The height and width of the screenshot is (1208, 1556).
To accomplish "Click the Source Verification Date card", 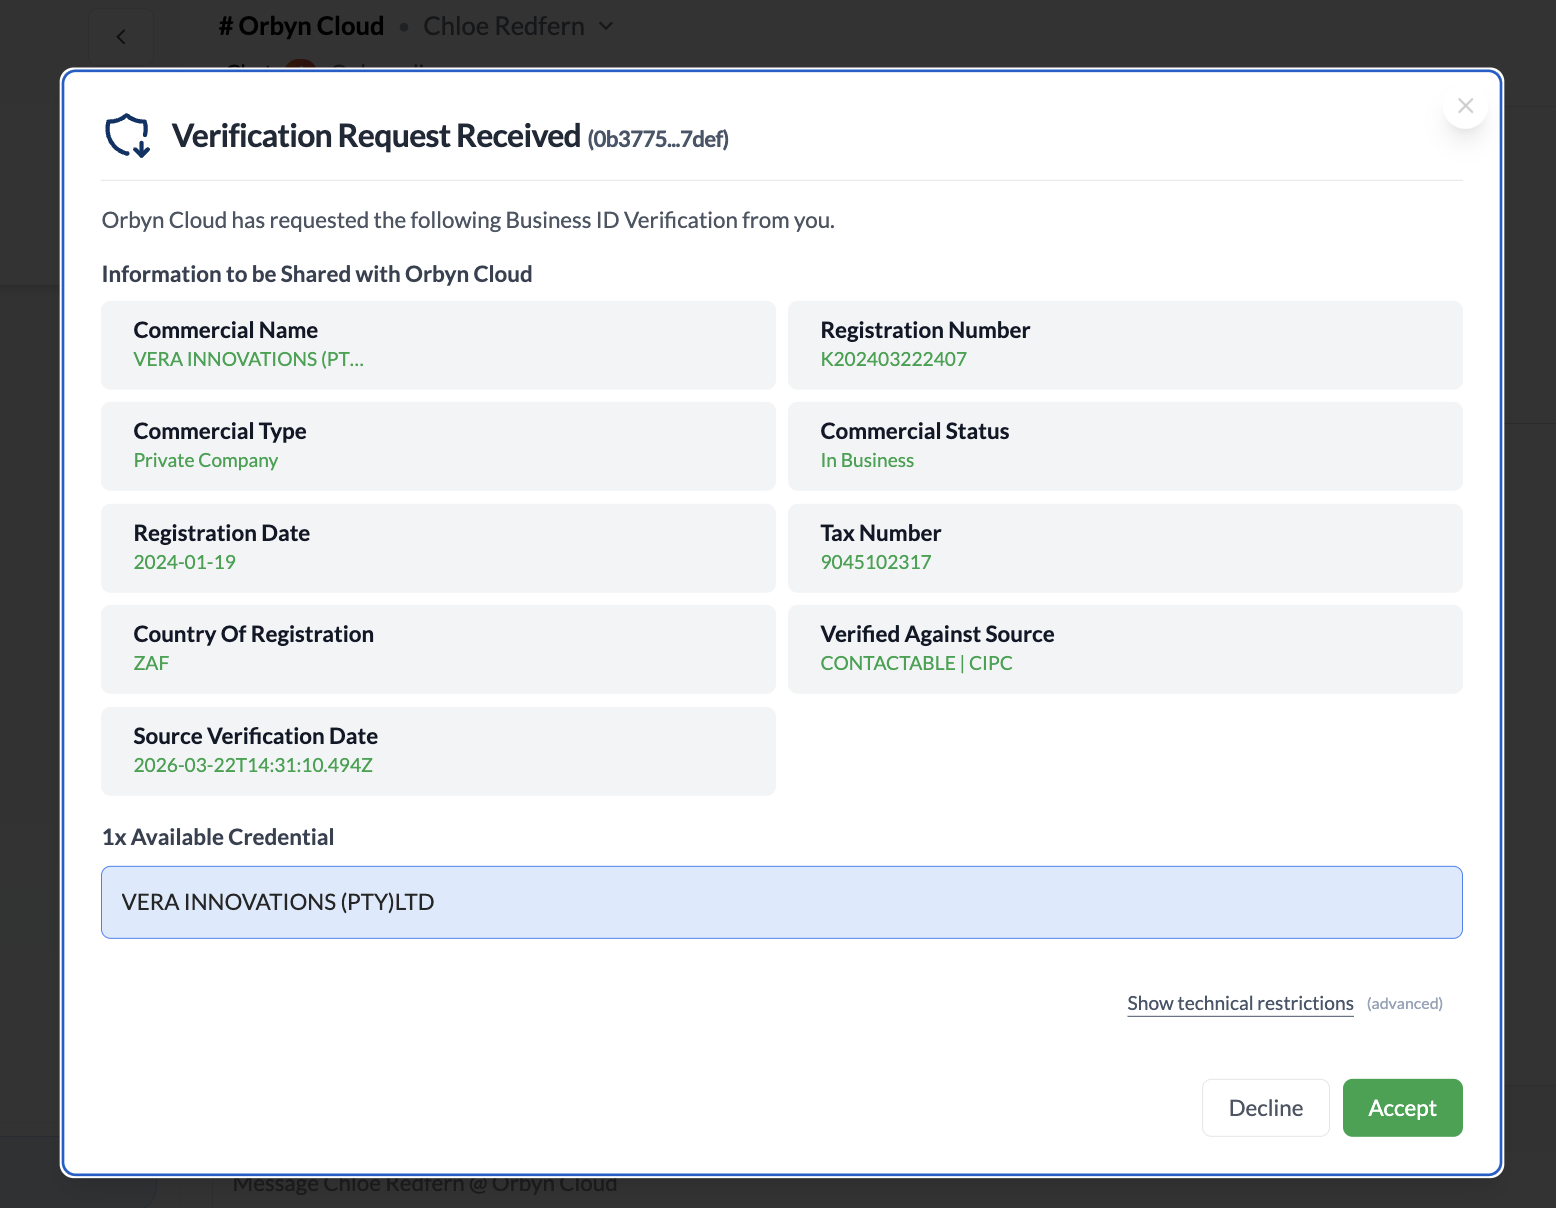I will (x=438, y=751).
